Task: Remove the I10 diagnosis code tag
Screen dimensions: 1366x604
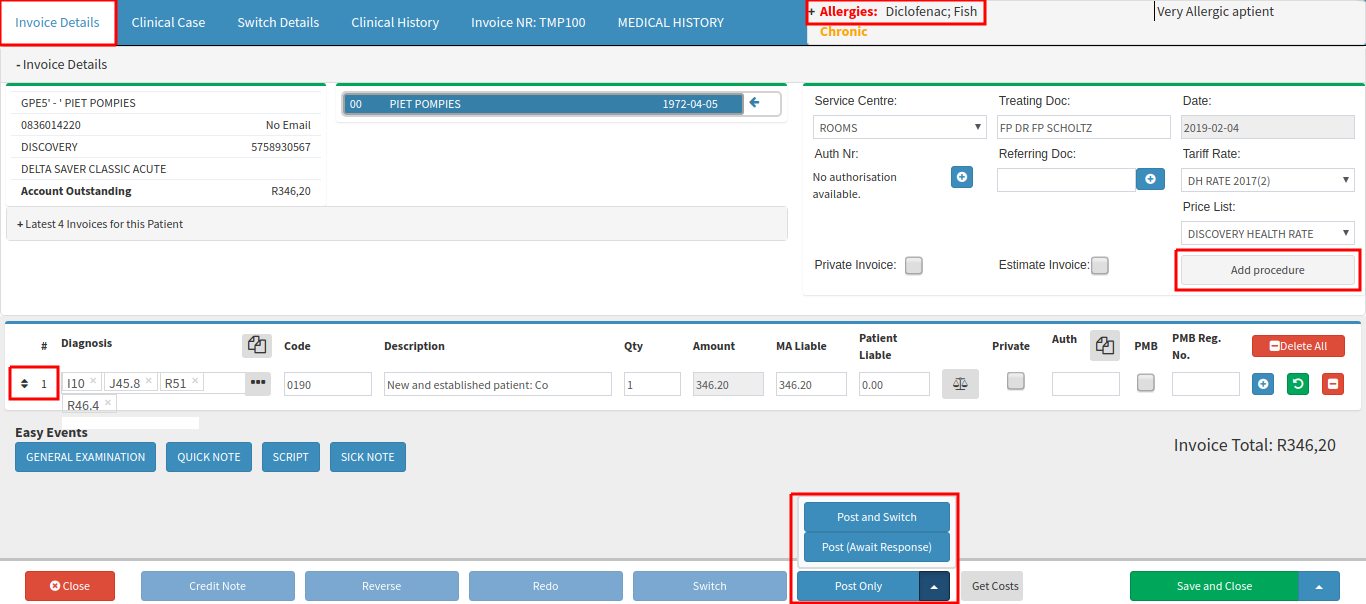Action: click(92, 381)
